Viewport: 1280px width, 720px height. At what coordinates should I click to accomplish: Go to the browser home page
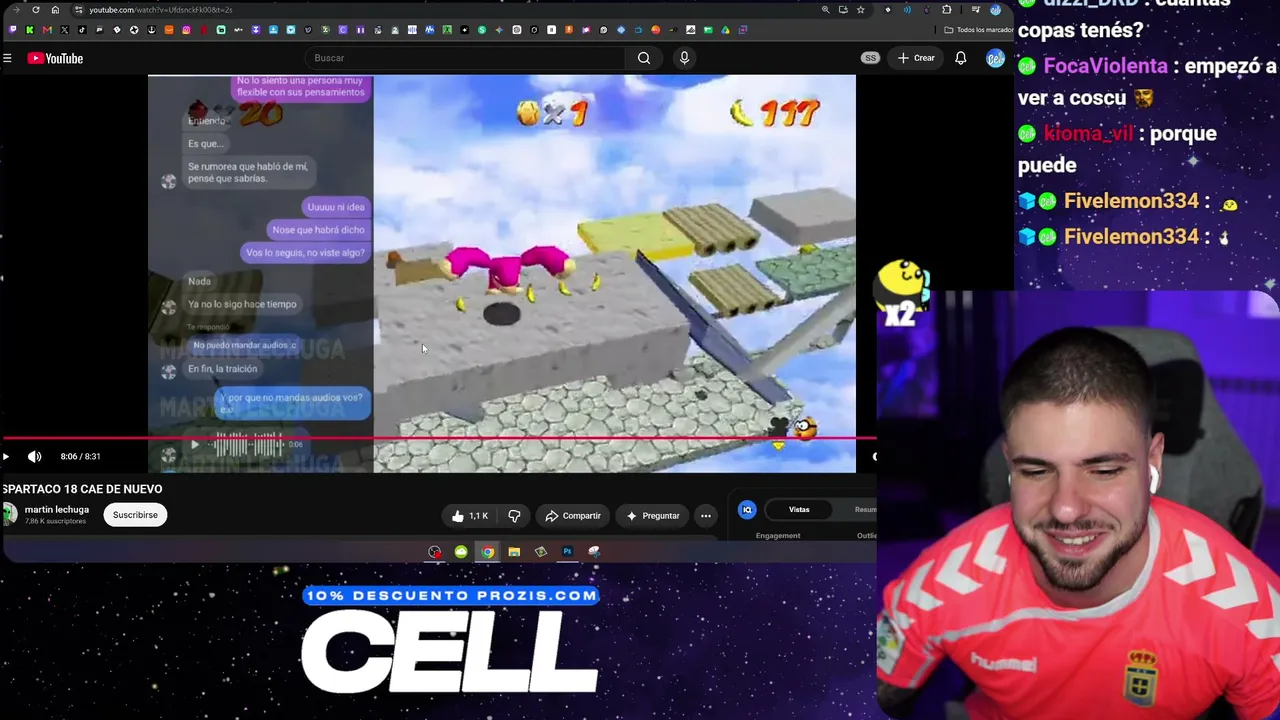[55, 10]
